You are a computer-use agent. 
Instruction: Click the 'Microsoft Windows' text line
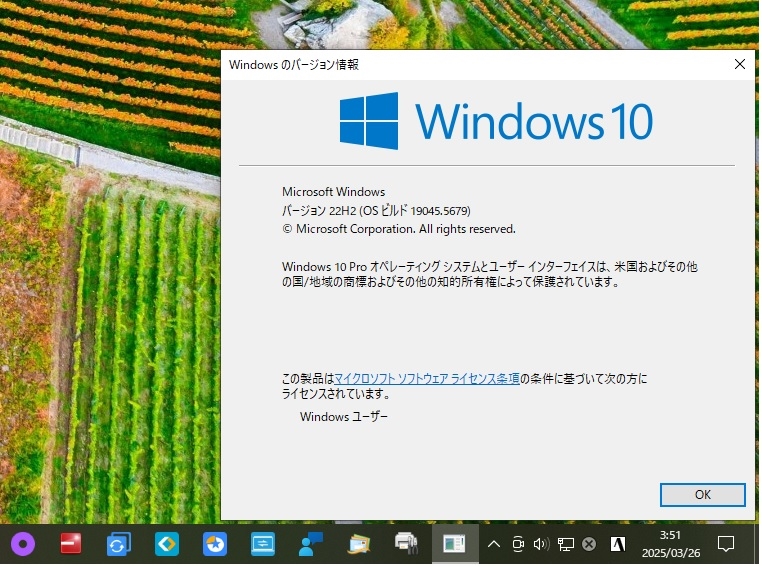[x=333, y=192]
